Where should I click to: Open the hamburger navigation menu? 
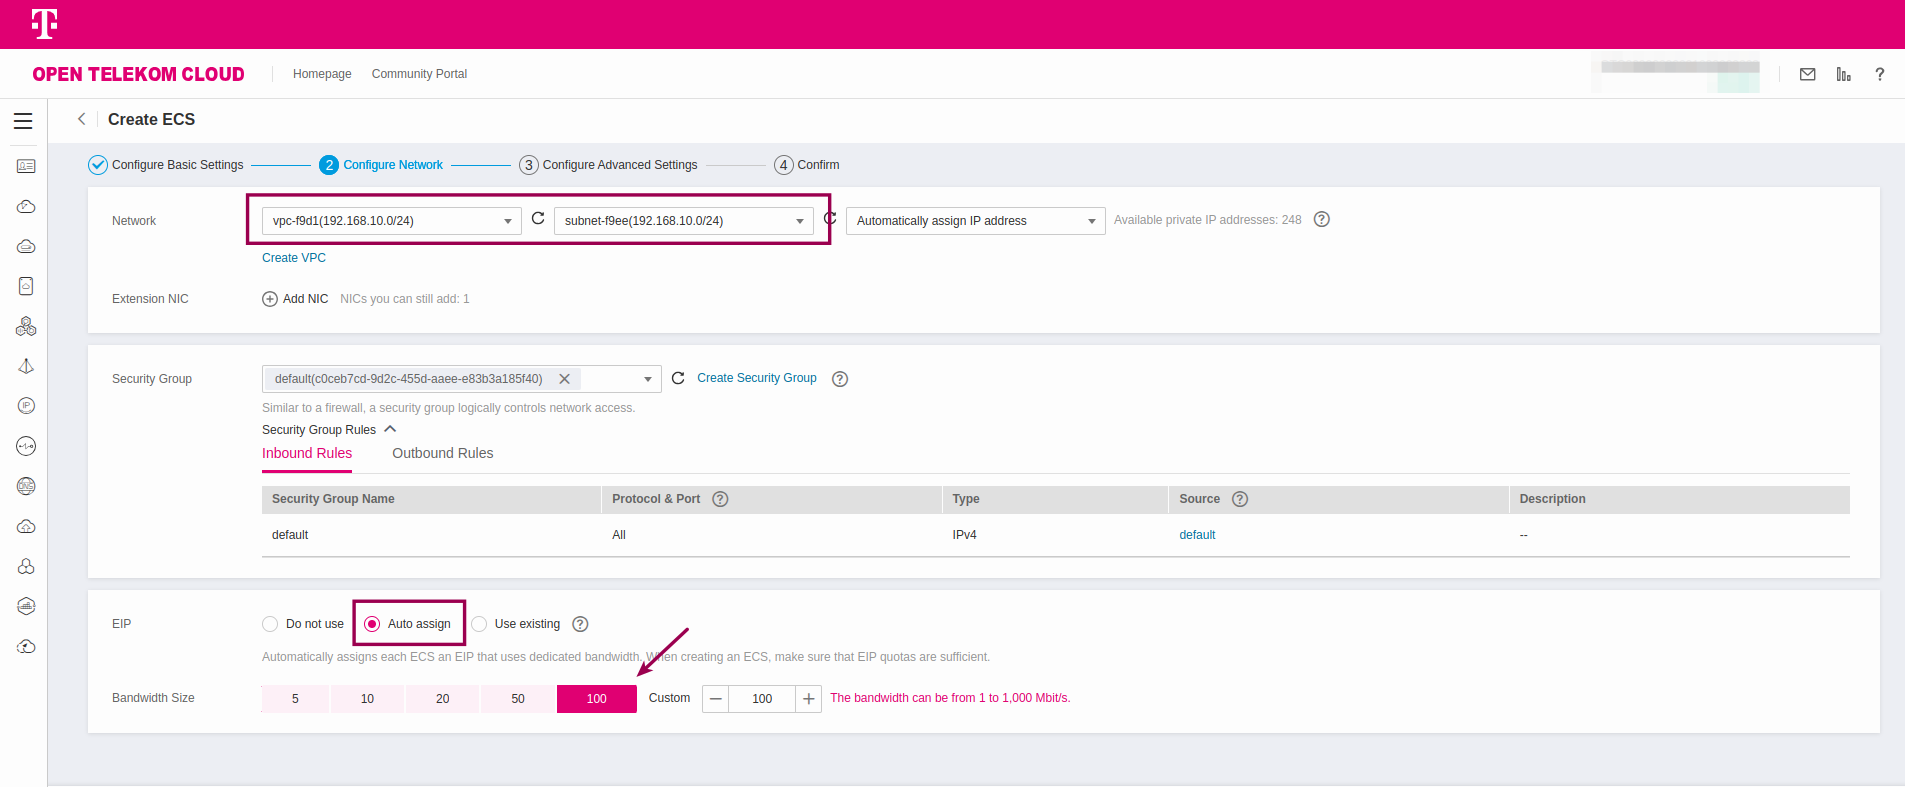click(23, 121)
